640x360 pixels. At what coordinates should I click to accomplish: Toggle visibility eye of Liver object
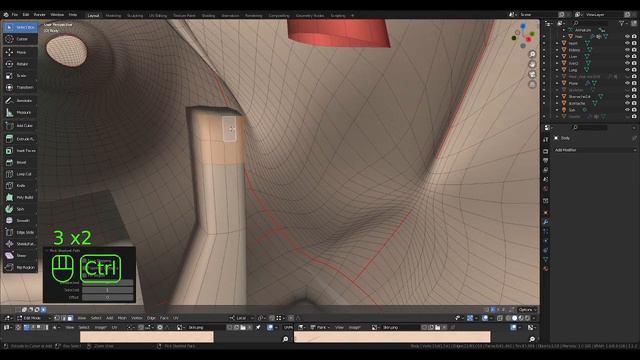(x=628, y=57)
